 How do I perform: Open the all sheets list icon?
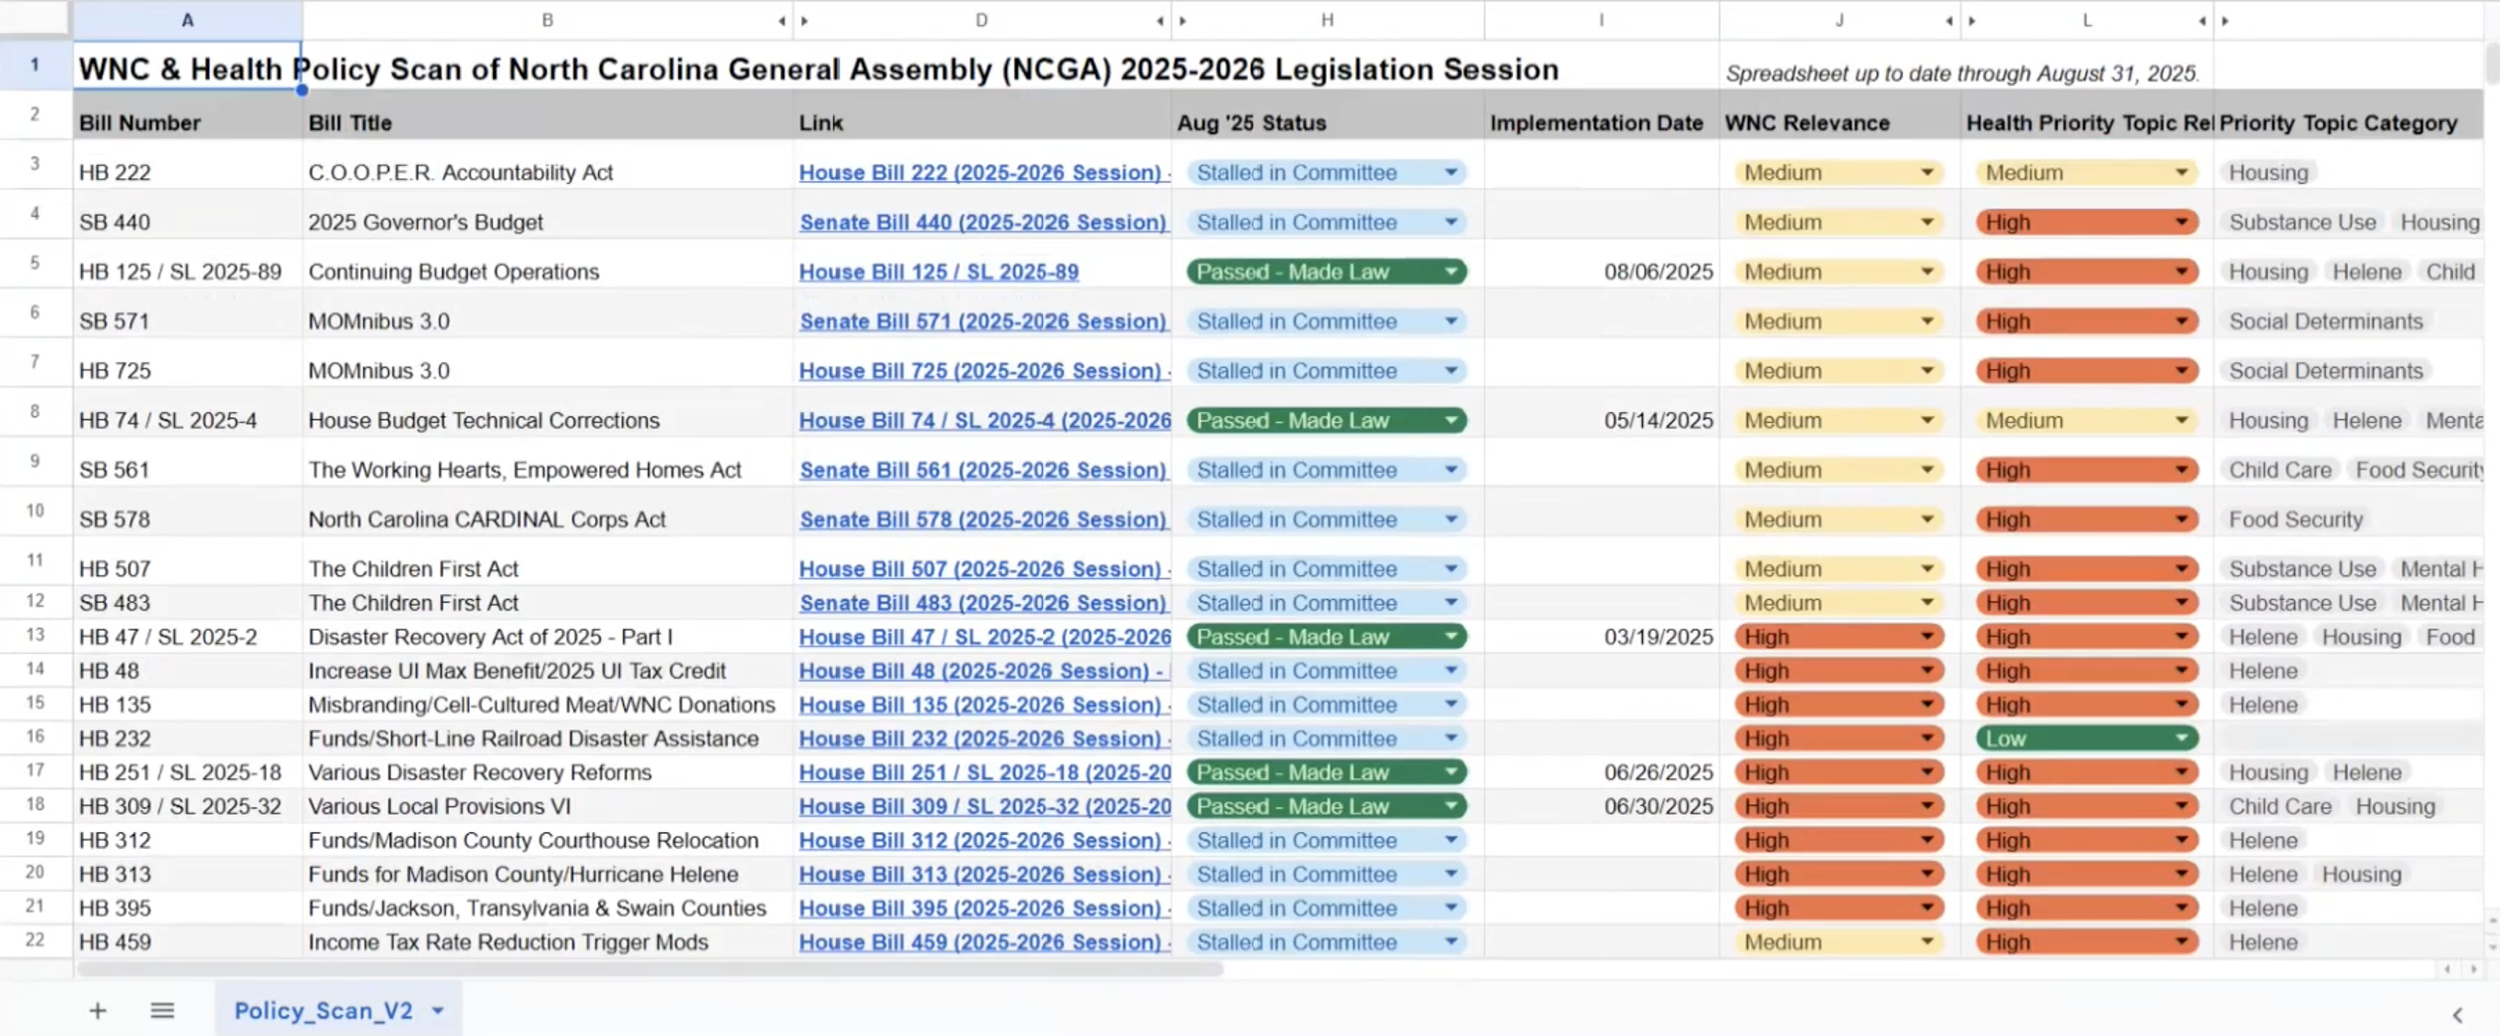pyautogui.click(x=162, y=1010)
